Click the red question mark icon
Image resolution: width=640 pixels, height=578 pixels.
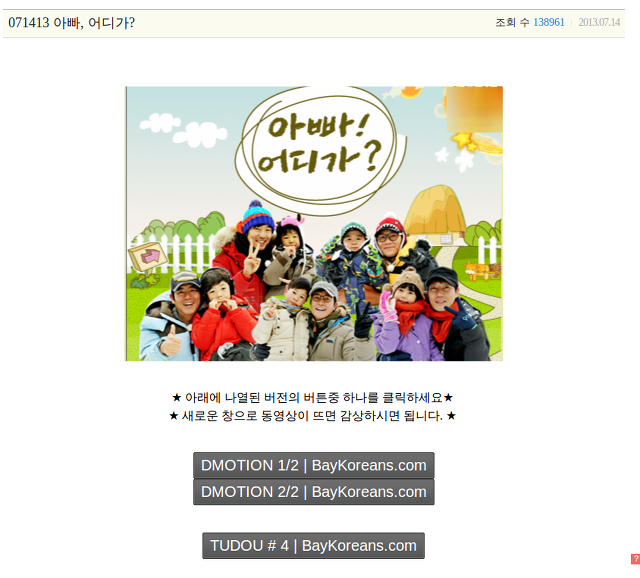[636, 558]
